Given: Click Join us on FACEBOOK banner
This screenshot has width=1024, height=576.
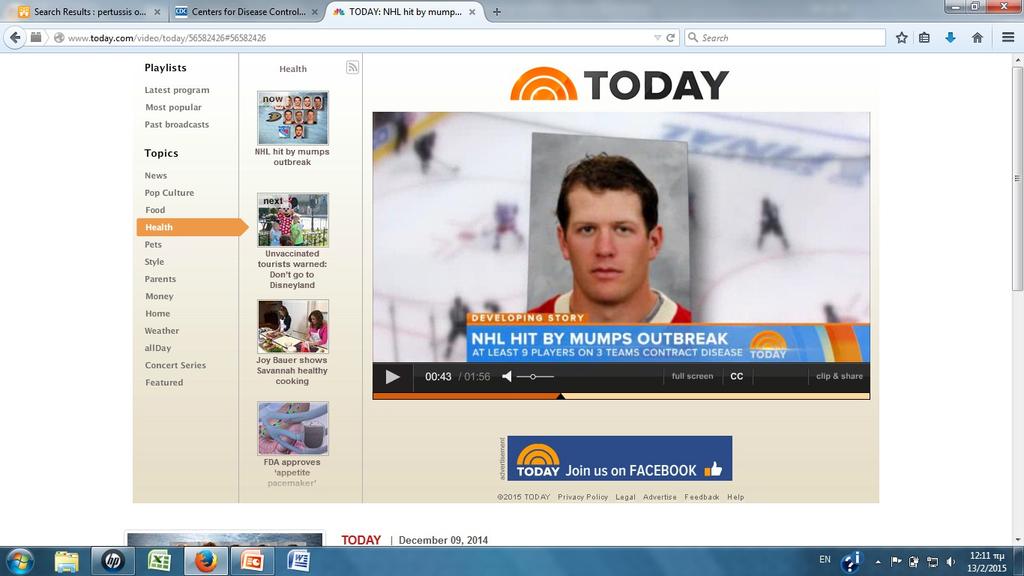Looking at the screenshot, I should 620,458.
